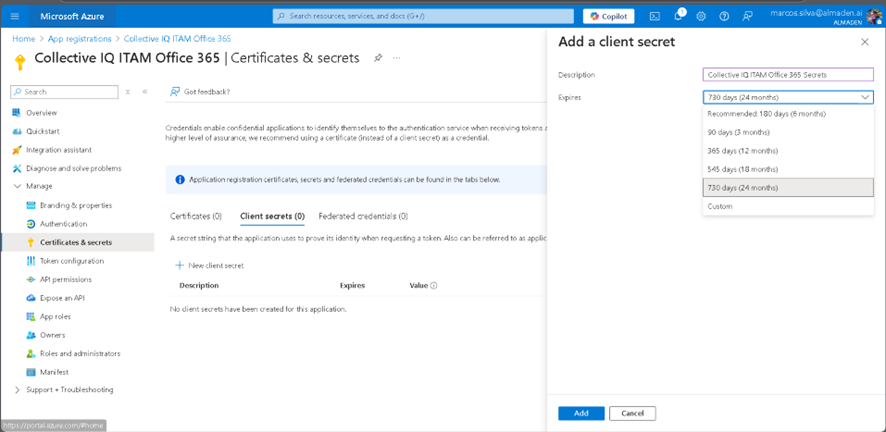Expand the Support + Troubleshooting section
886x432 pixels.
click(17, 389)
